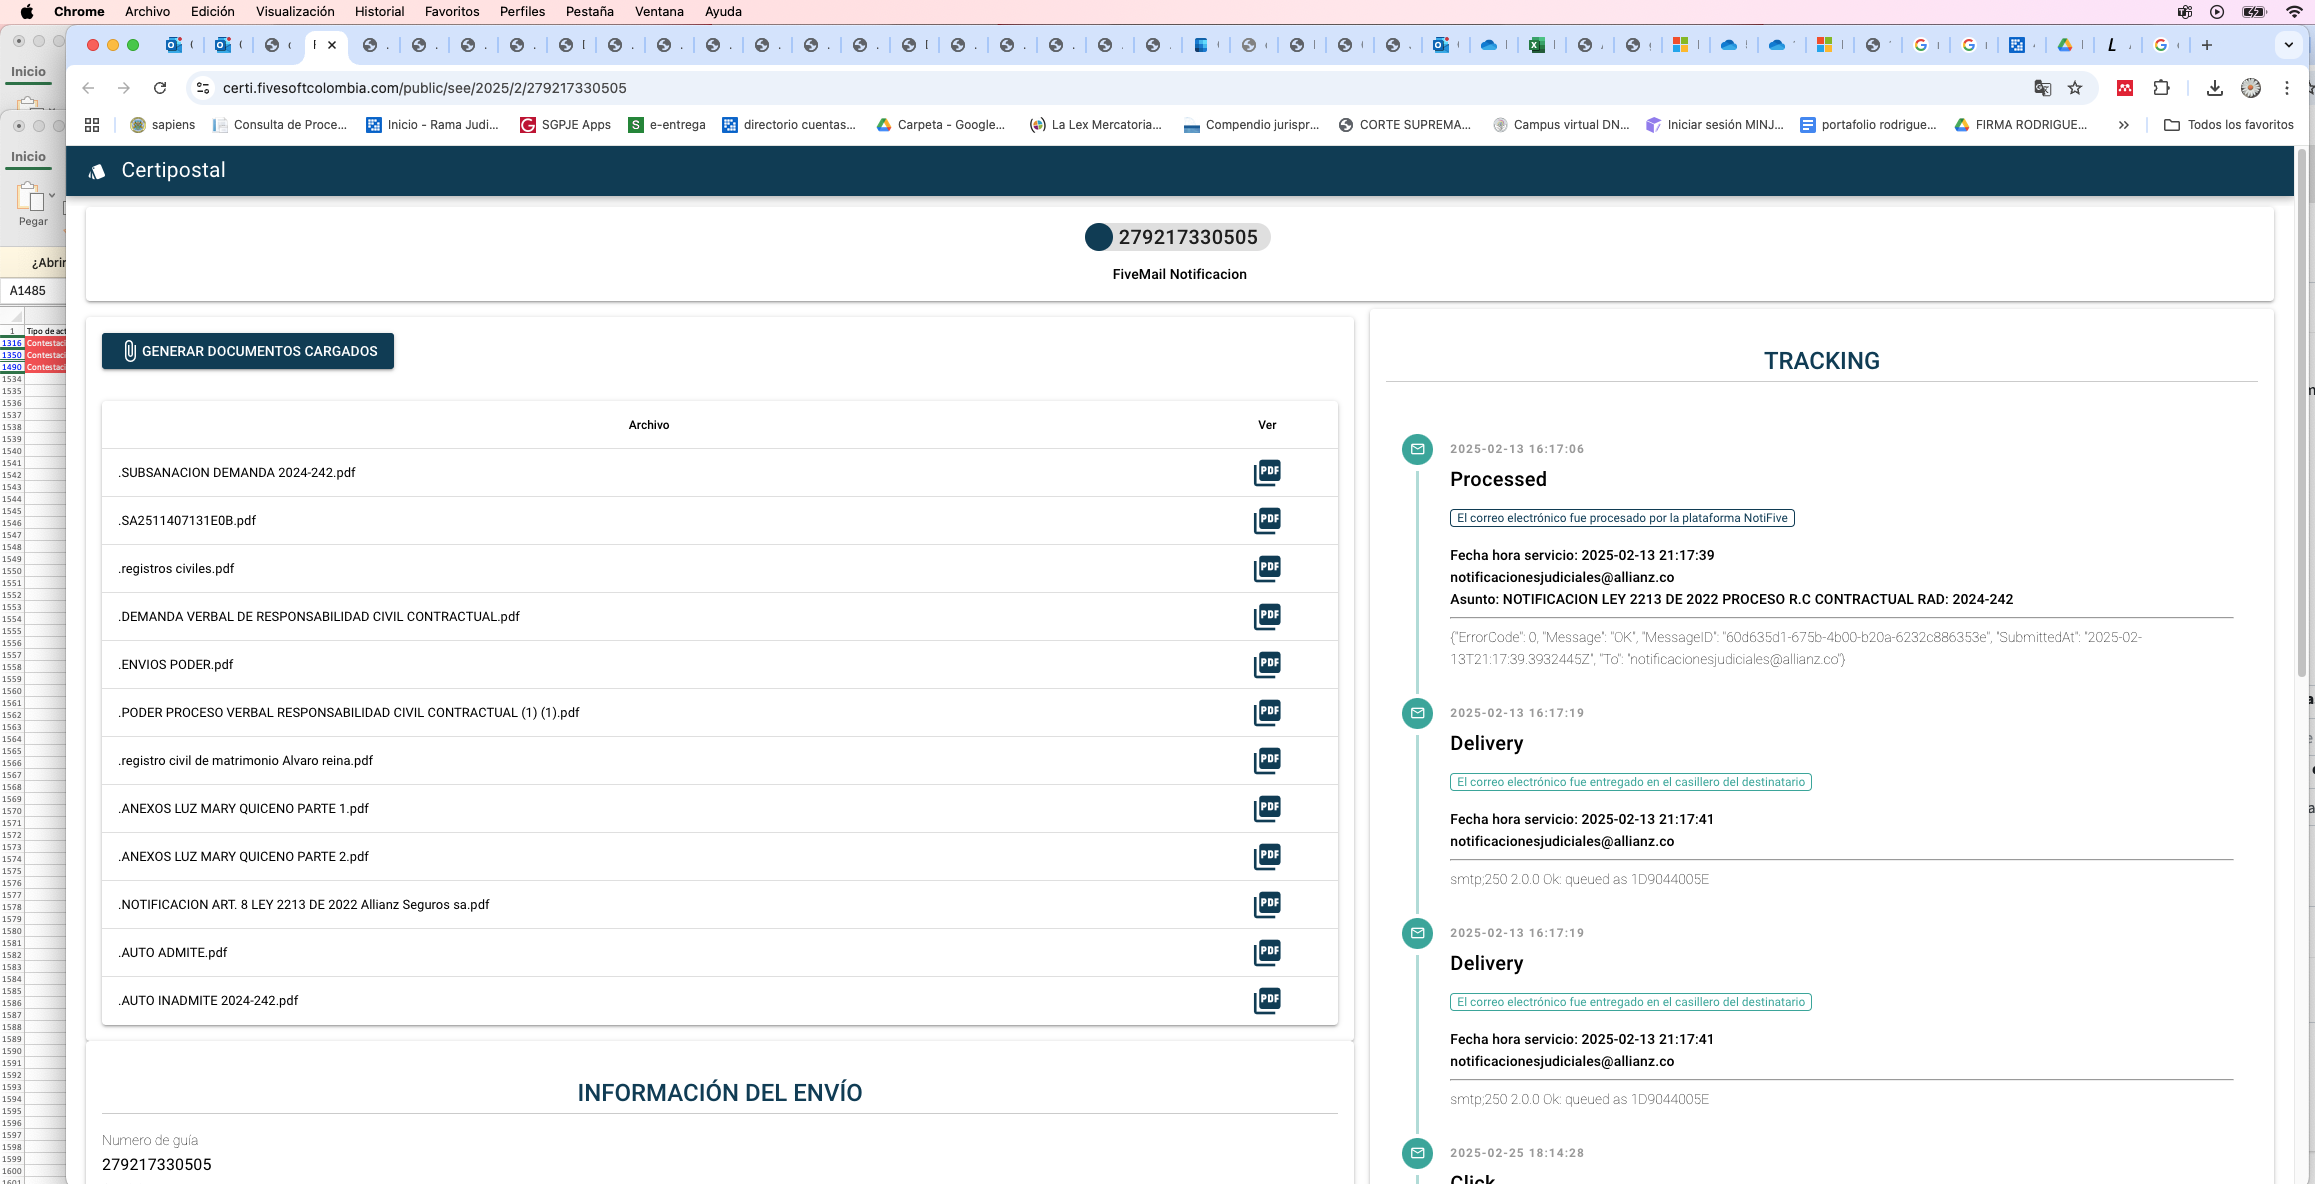Open SGPJE Apps bookmark
The image size is (2315, 1184).
coord(566,125)
